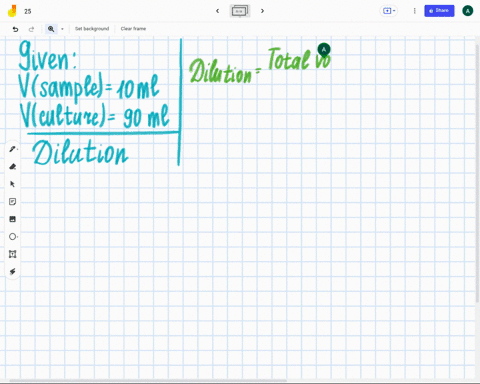Add a text box

point(13,254)
